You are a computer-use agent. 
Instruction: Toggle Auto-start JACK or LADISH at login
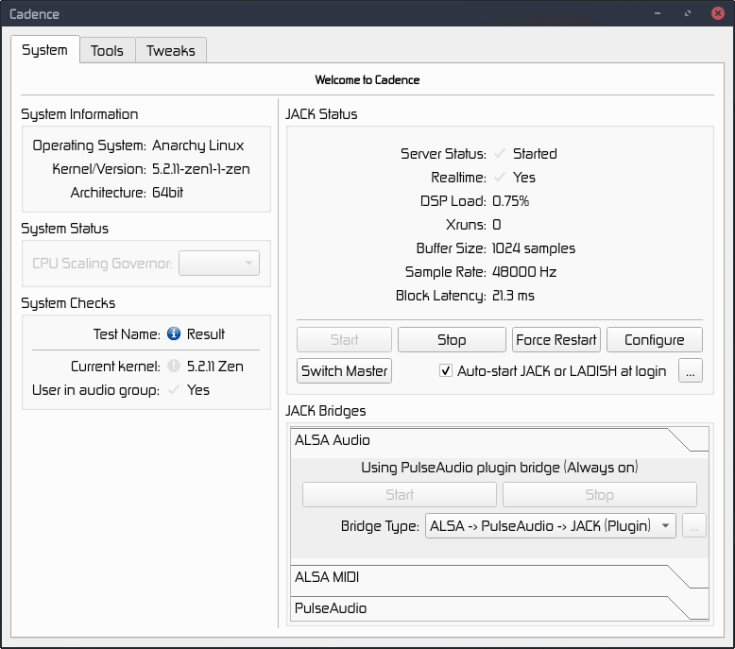pyautogui.click(x=446, y=371)
